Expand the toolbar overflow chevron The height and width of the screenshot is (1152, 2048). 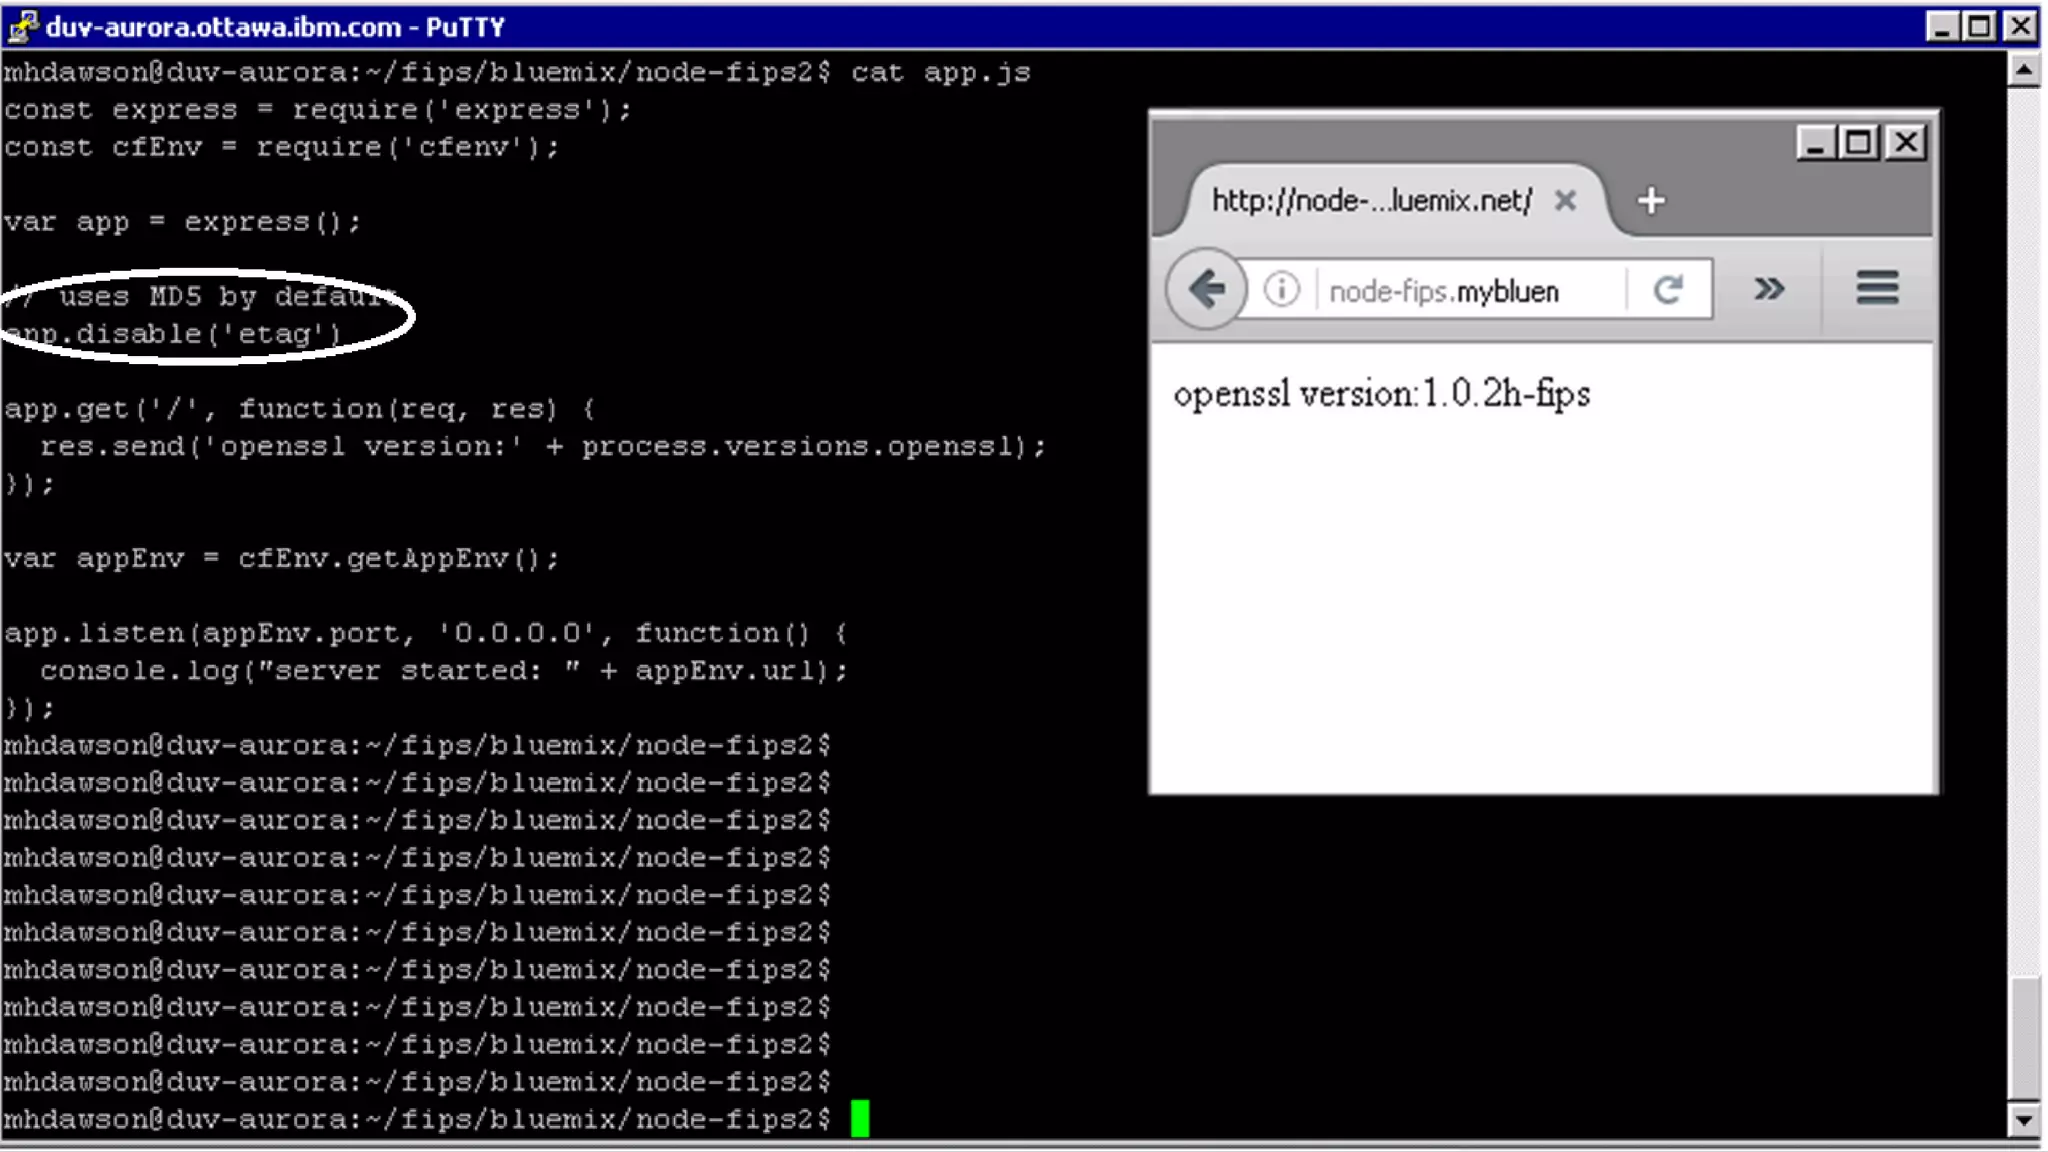(1768, 290)
